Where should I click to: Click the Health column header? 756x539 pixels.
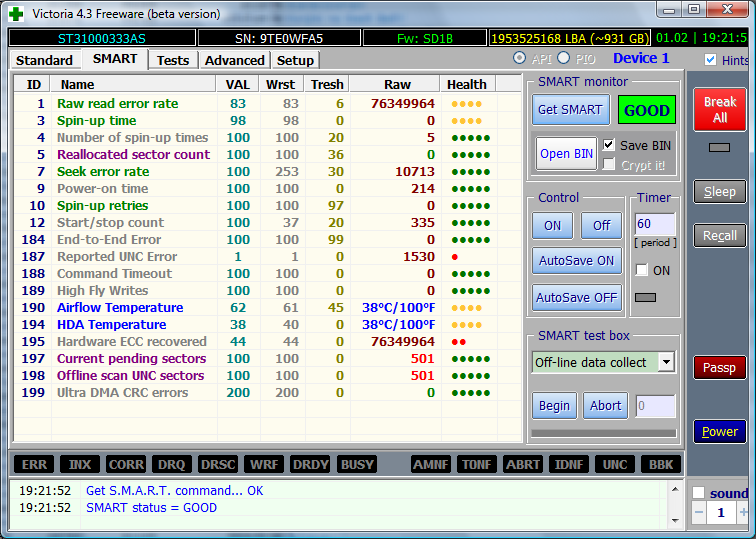click(x=468, y=84)
